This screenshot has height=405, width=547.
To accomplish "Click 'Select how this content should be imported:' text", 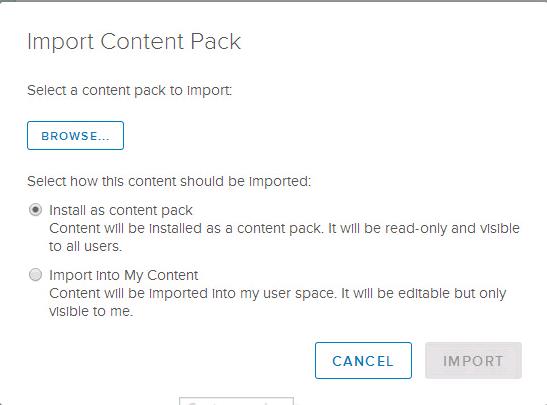I will (x=169, y=181).
